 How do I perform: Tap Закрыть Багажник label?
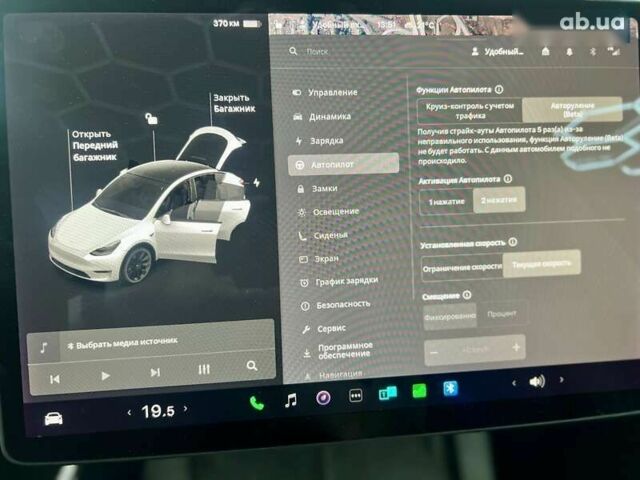click(x=234, y=103)
